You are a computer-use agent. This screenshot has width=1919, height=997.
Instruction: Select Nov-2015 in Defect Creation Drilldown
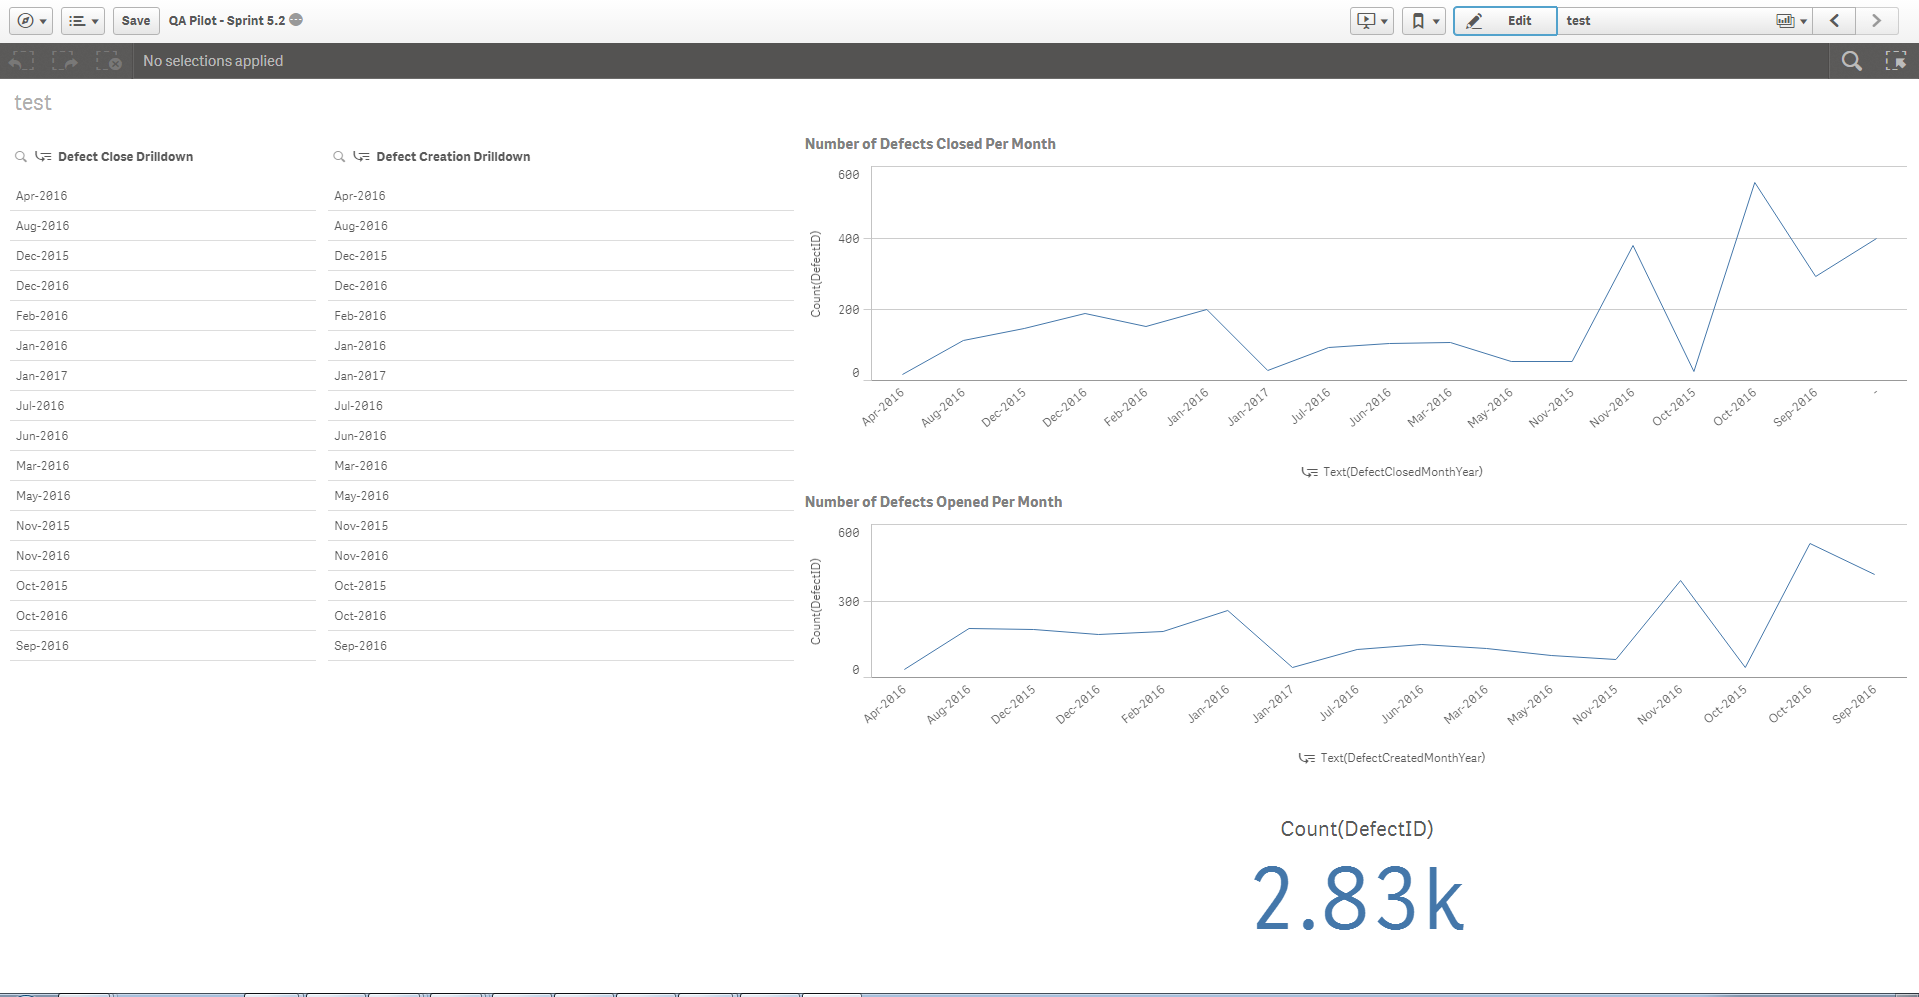(561, 526)
